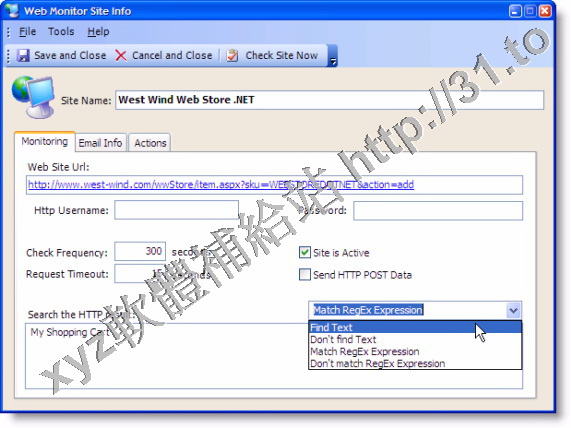
Task: Close the Web Monitor Site Info window
Action: (545, 11)
